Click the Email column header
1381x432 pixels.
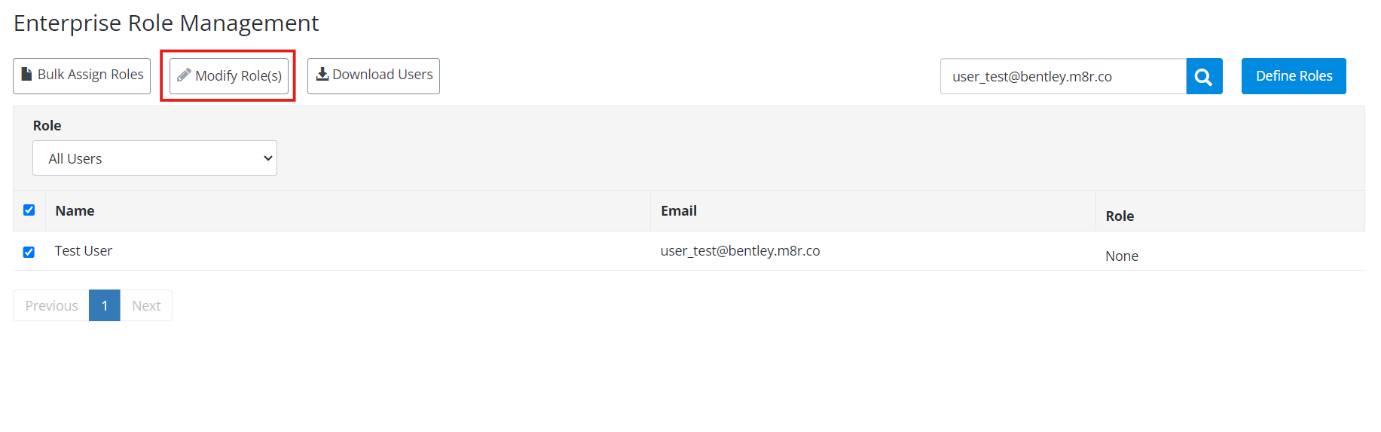click(679, 211)
